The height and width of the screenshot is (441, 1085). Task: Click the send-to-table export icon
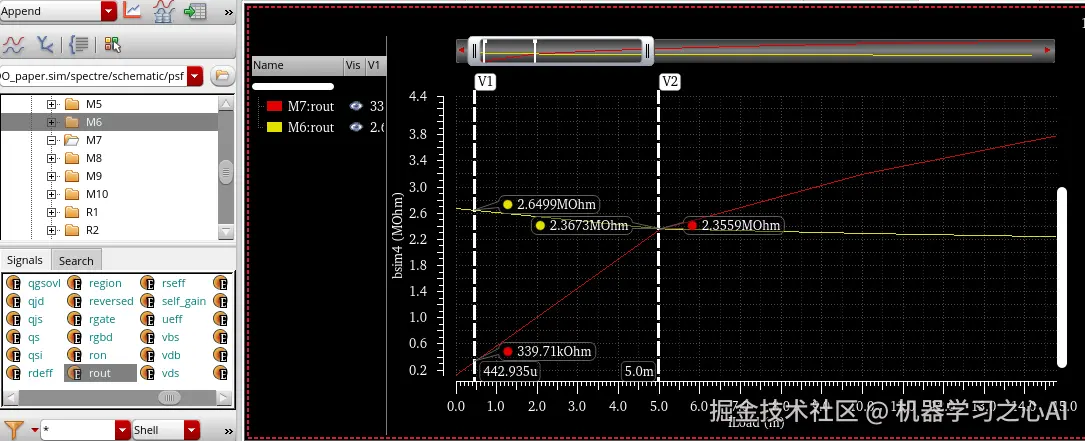point(195,10)
